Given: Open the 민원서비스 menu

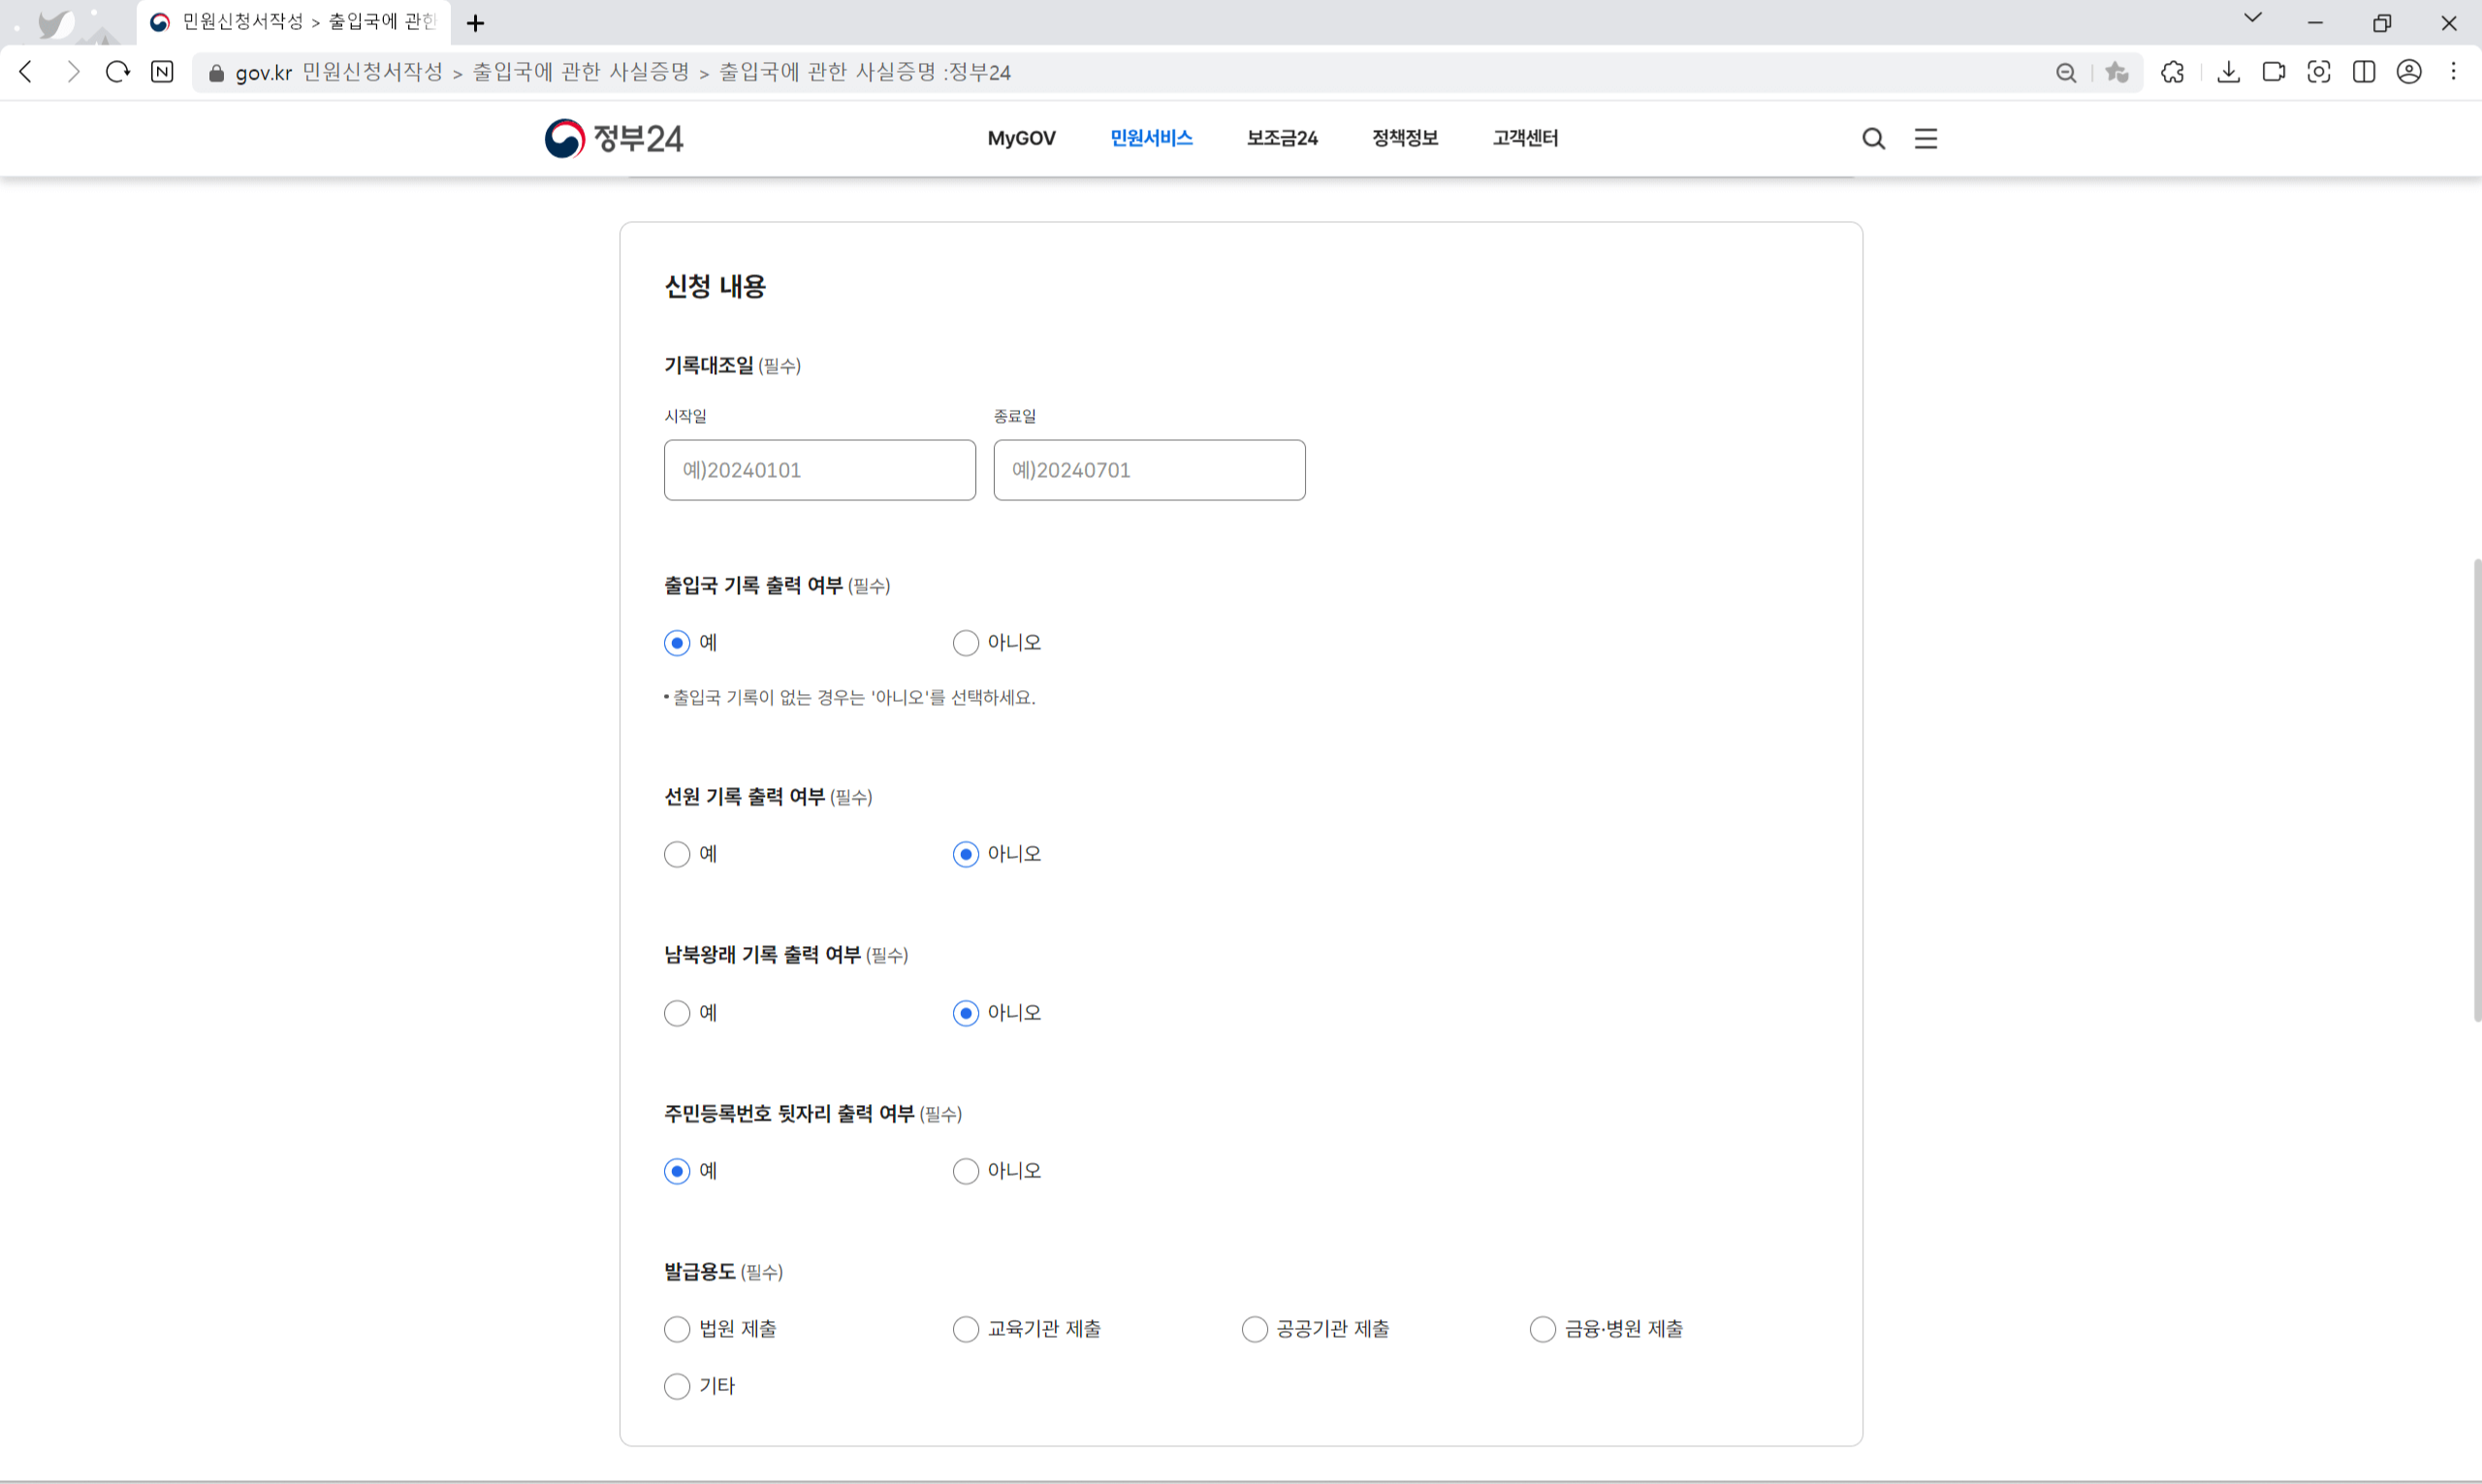Looking at the screenshot, I should 1151,138.
